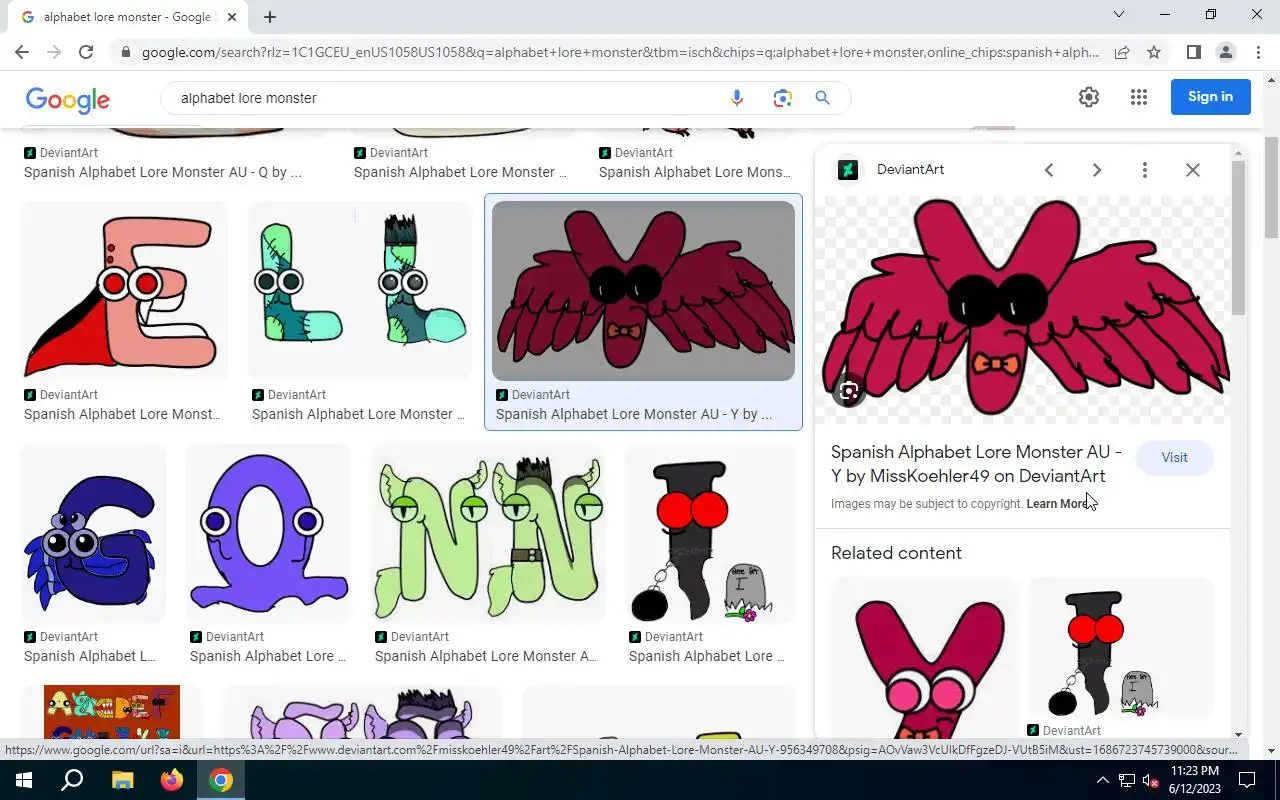The image size is (1280, 800).
Task: Start voice search with the microphone icon
Action: pyautogui.click(x=737, y=98)
